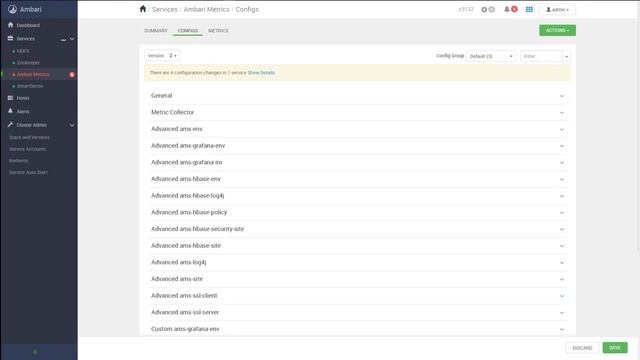Switch to the Summary tab
The height and width of the screenshot is (360, 640).
(156, 31)
